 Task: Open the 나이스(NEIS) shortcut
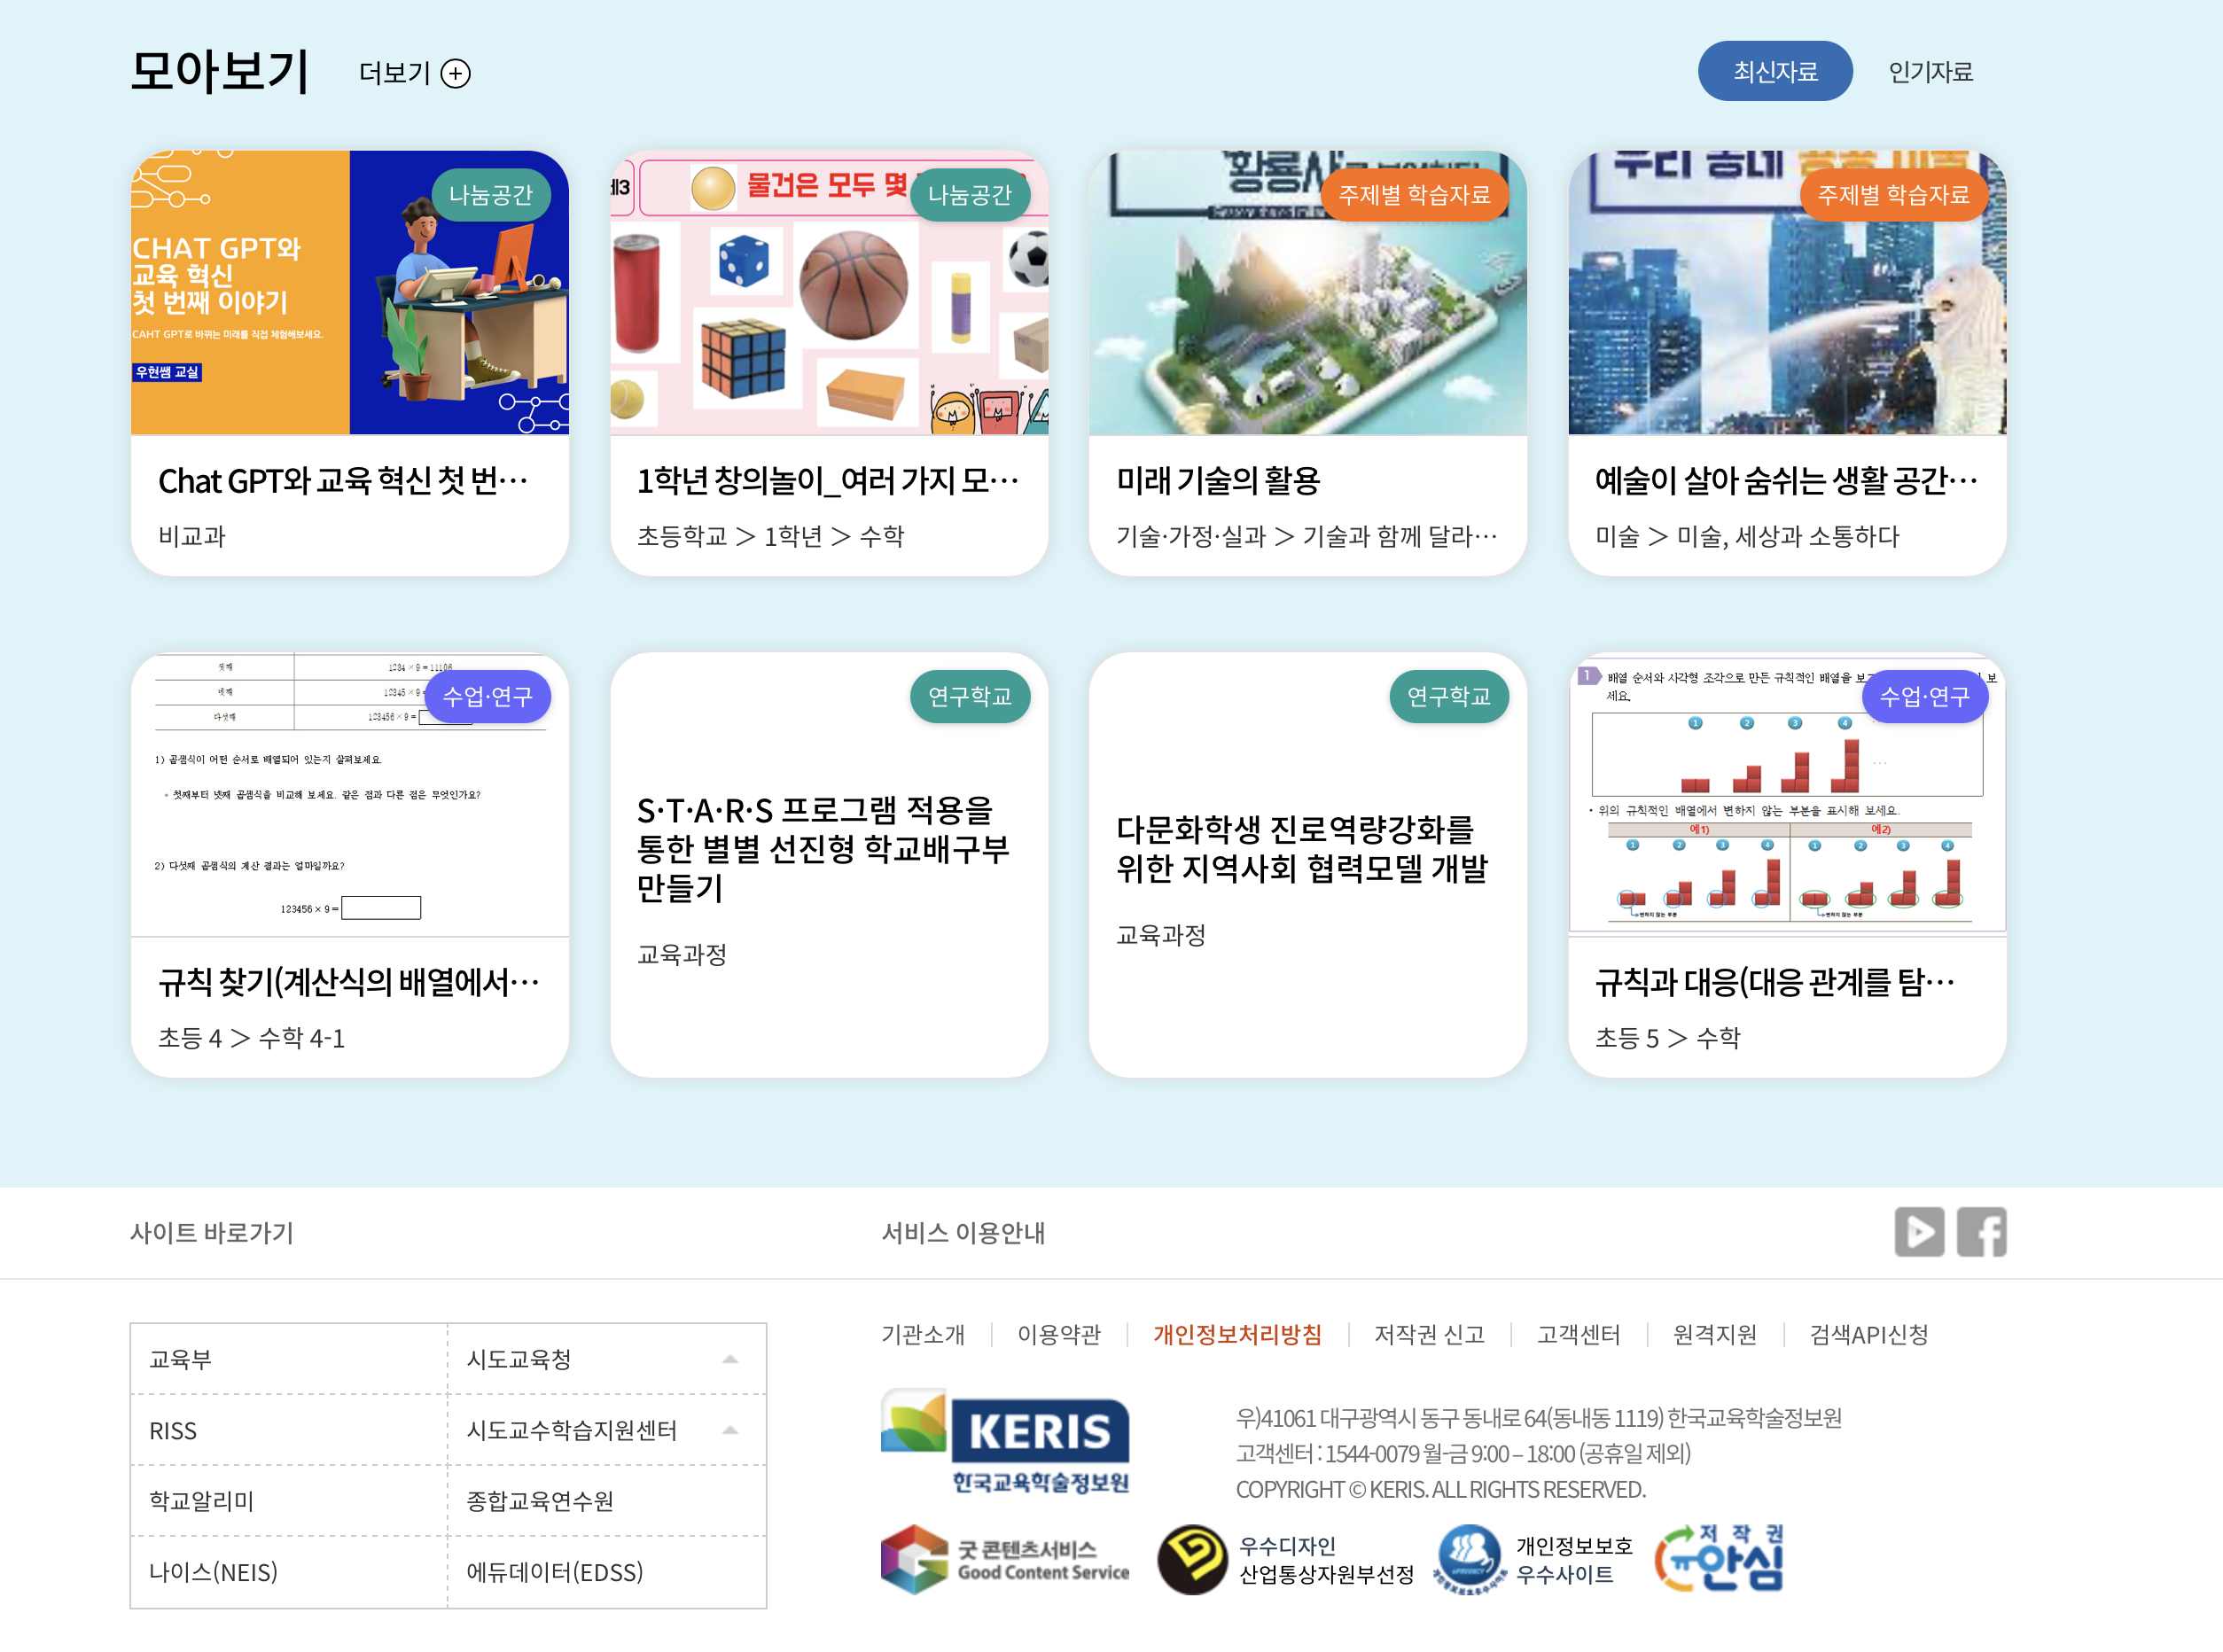[213, 1571]
